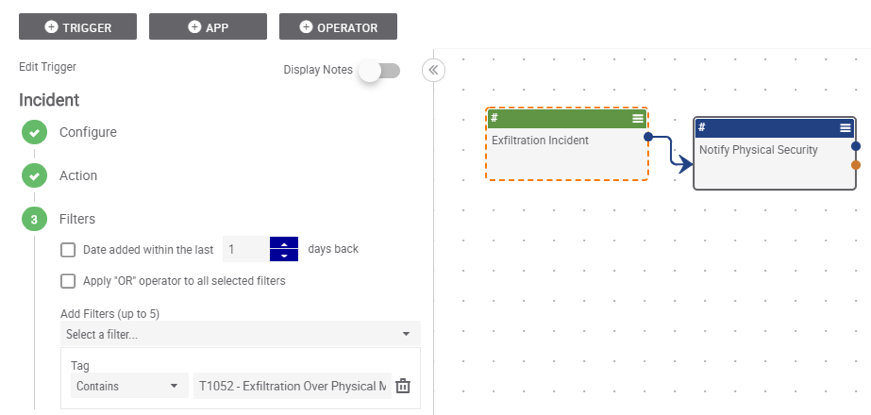
Task: Click the green Action step checkmark
Action: click(34, 176)
